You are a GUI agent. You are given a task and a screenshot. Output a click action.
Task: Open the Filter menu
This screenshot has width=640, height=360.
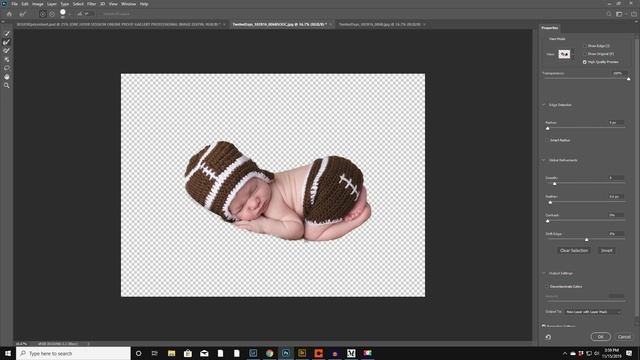[x=91, y=4]
